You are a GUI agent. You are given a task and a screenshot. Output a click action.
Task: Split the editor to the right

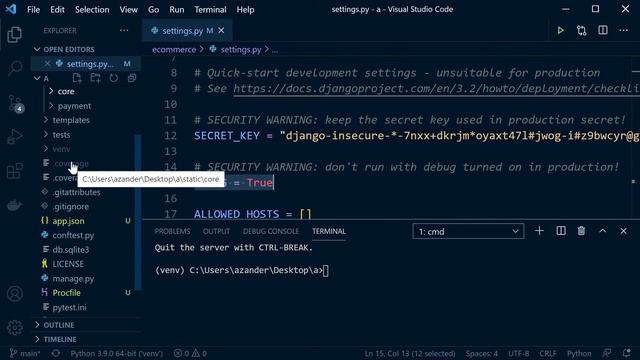[603, 31]
